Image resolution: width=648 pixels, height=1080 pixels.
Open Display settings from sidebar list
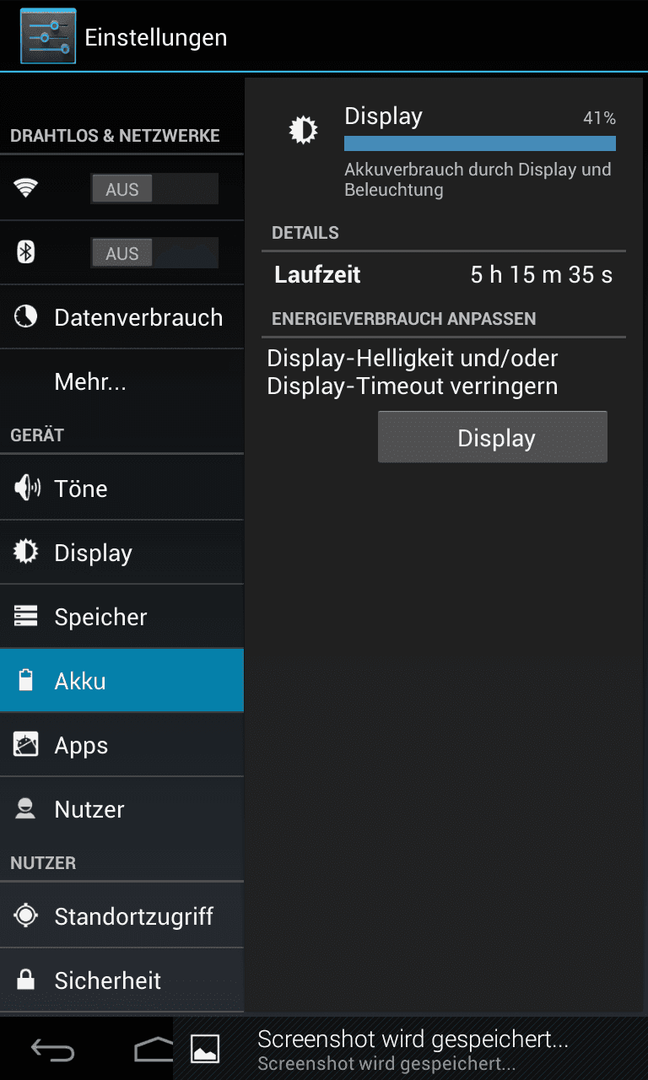[122, 552]
